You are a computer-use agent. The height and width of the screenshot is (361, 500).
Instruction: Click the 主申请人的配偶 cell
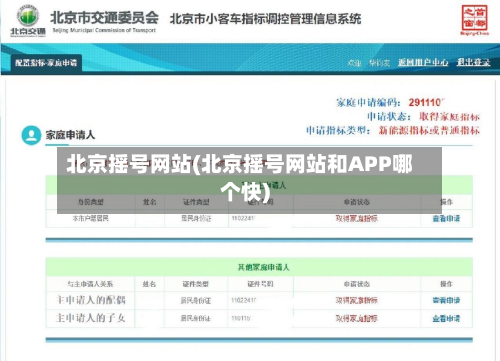[90, 300]
